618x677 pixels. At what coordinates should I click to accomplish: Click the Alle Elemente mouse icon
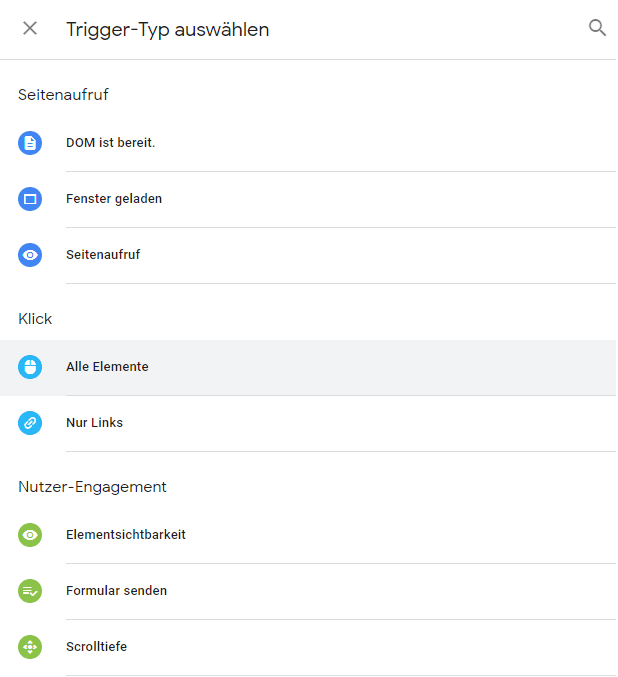pyautogui.click(x=30, y=367)
